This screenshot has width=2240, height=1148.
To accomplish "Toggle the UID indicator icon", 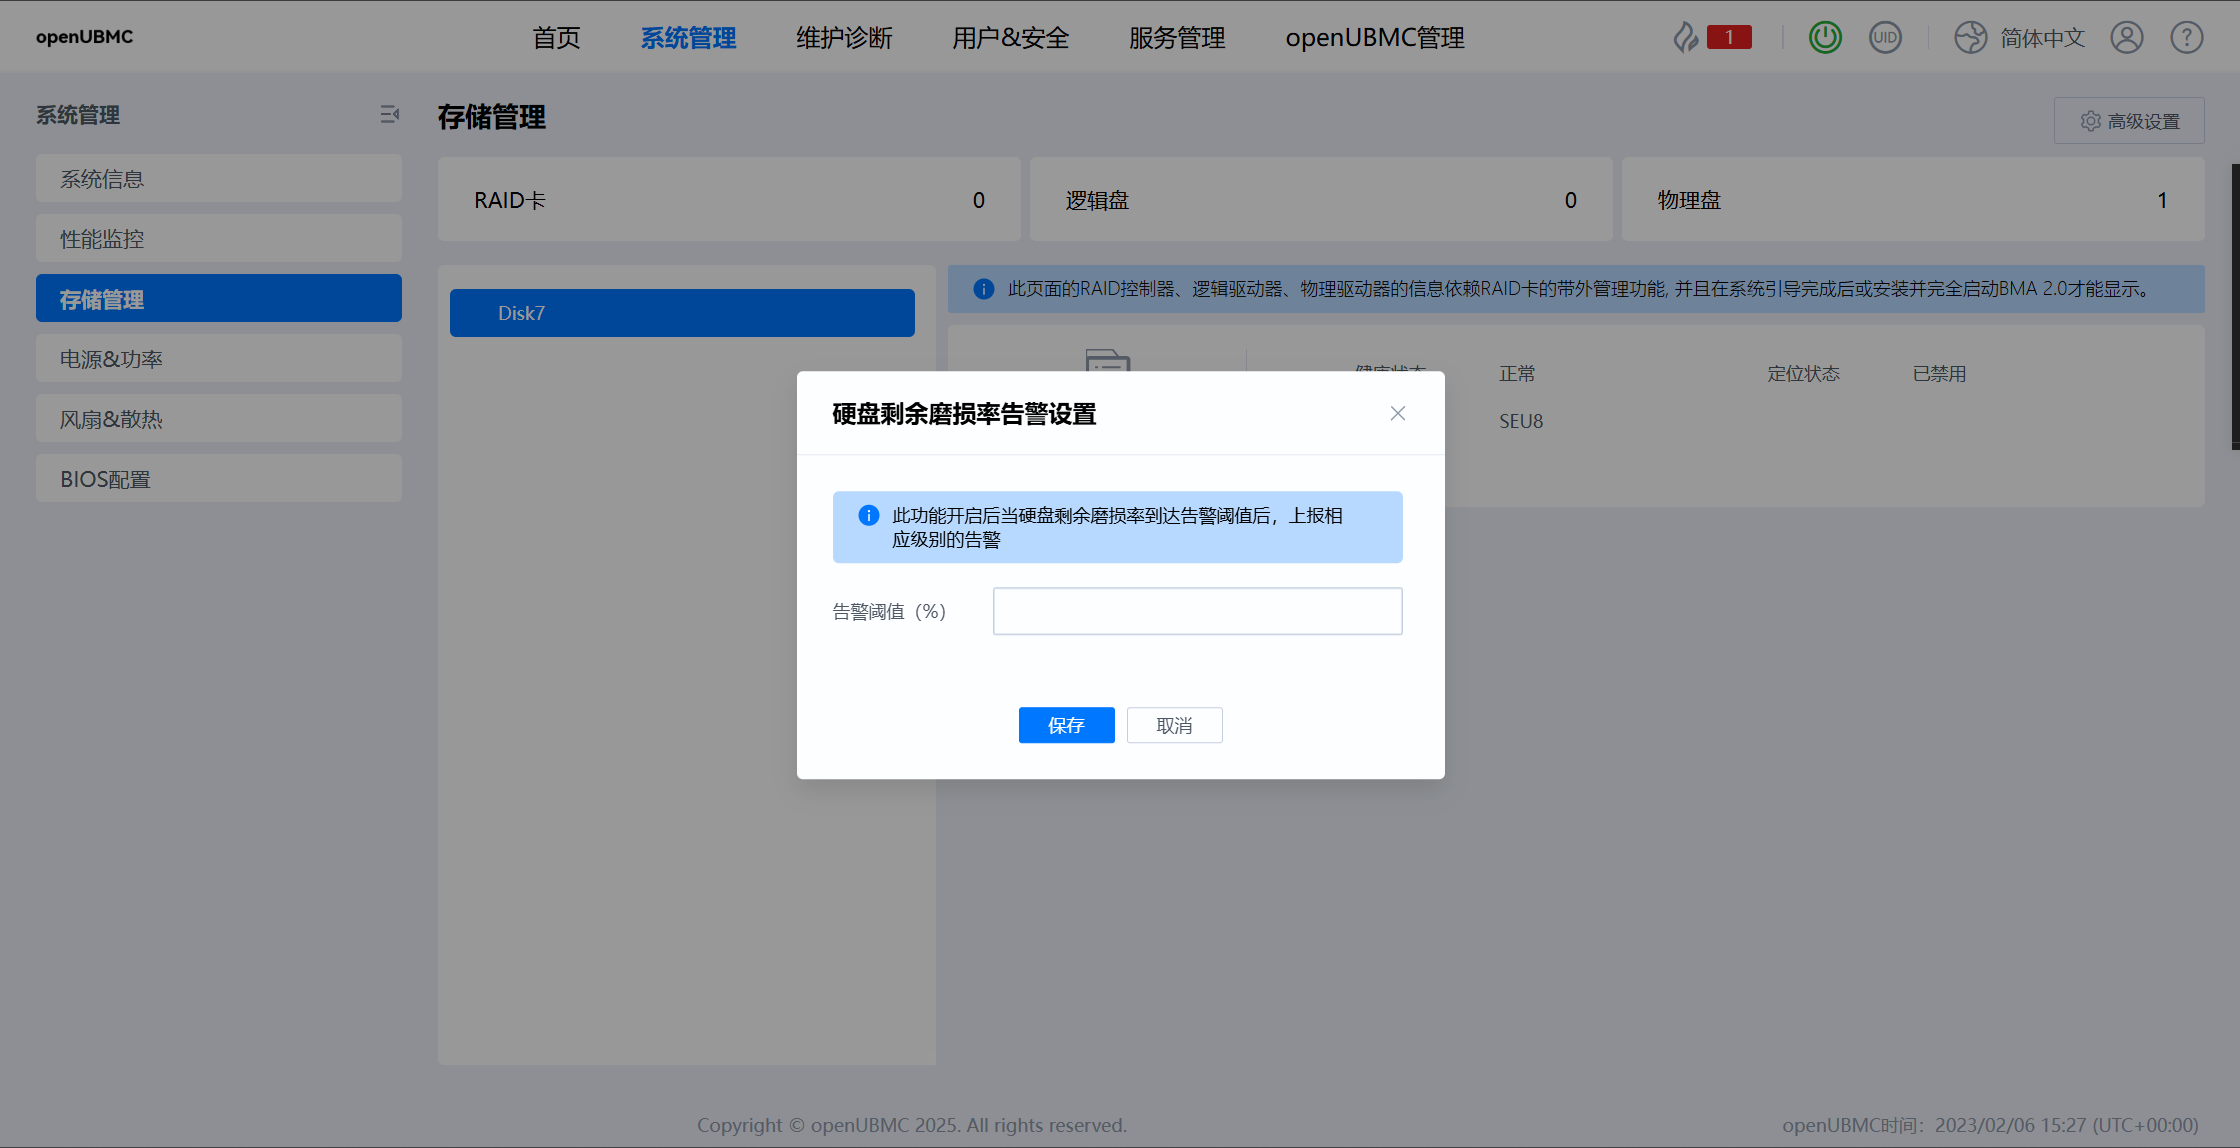I will [x=1885, y=38].
